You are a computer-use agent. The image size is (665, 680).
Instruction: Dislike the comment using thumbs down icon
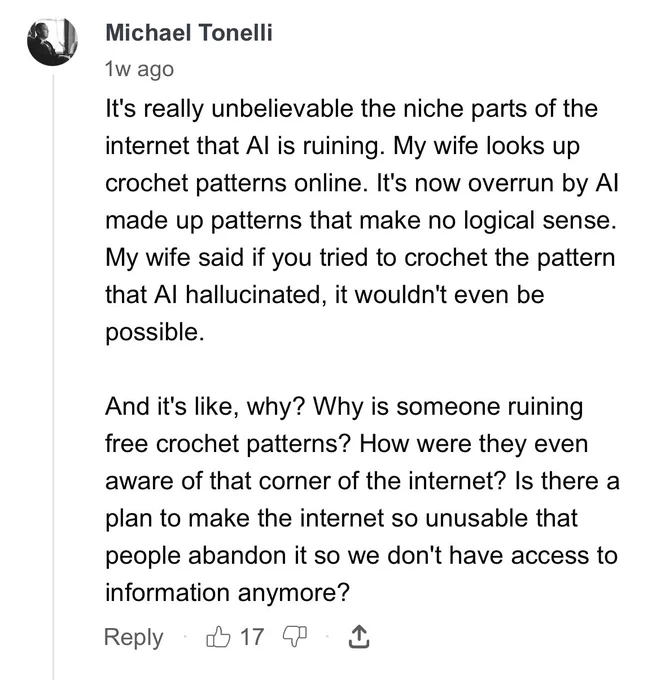tap(295, 637)
